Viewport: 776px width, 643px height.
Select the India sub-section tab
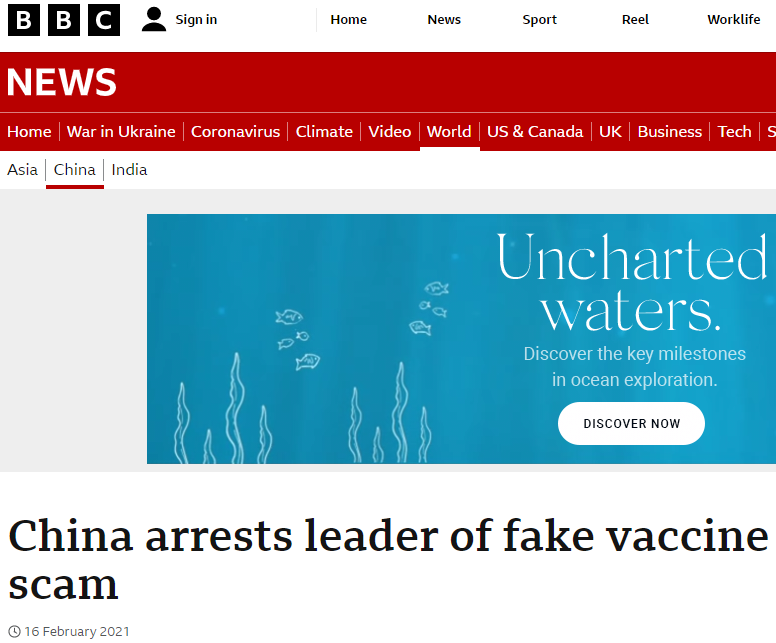click(129, 170)
